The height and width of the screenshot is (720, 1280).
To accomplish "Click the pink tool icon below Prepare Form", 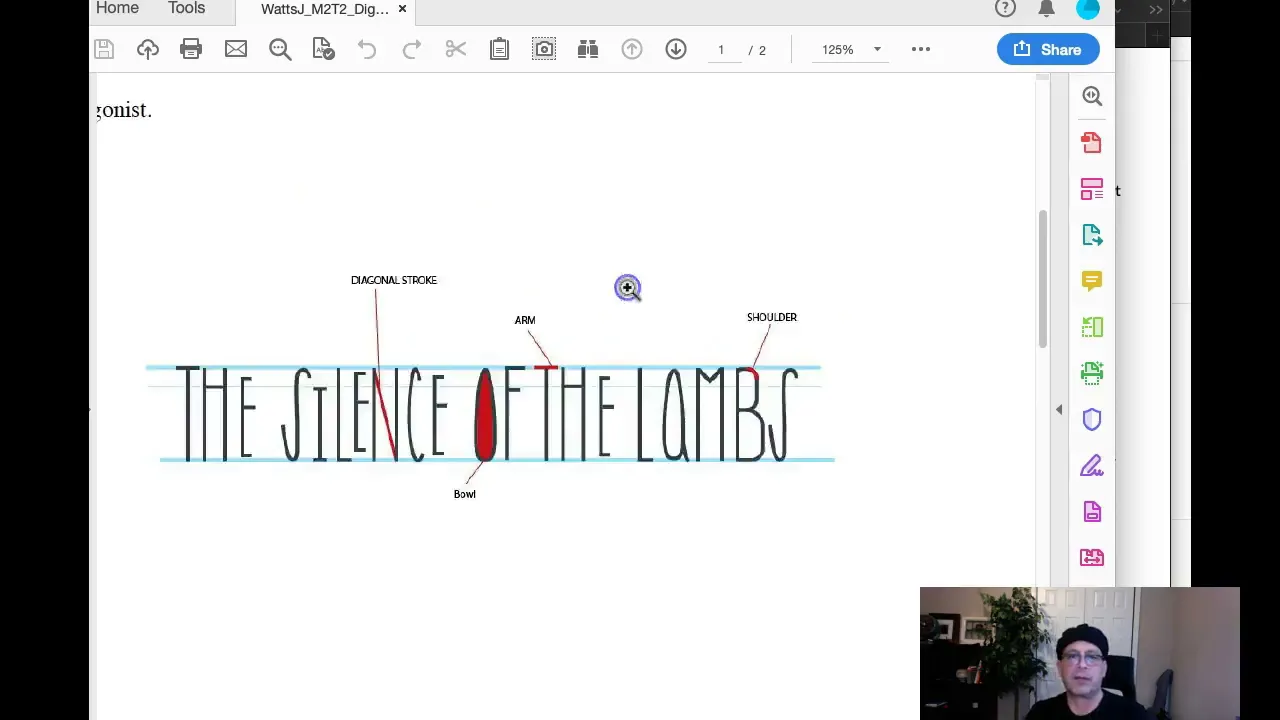I will pos(1092,558).
